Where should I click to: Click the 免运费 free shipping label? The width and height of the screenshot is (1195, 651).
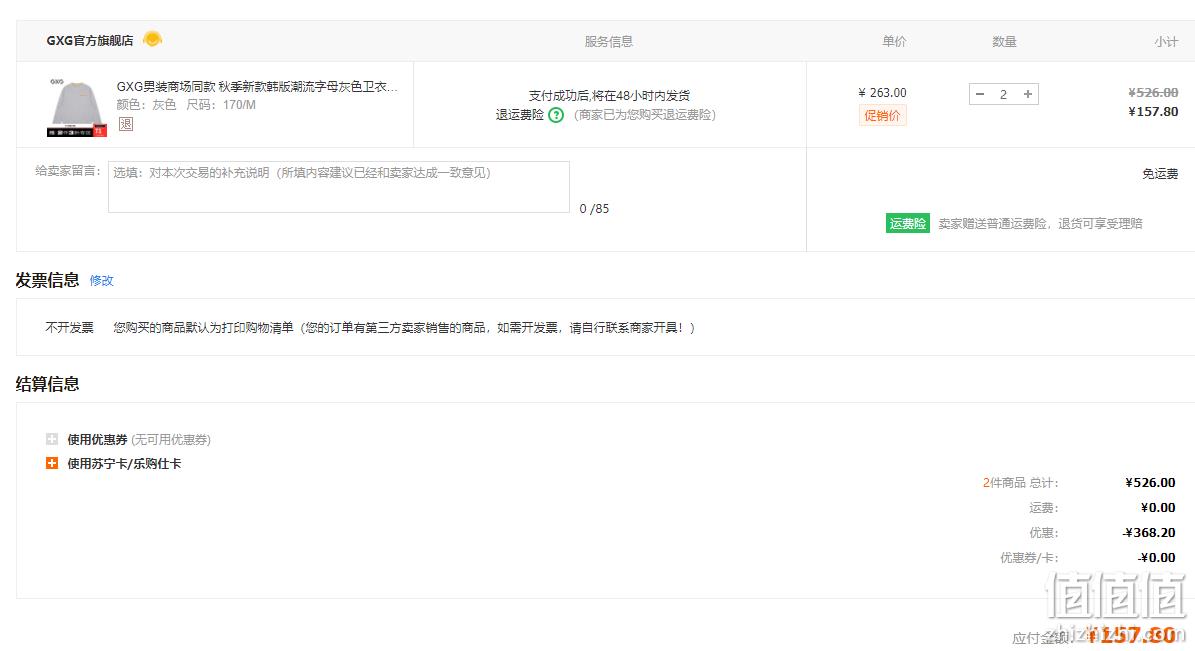(x=1160, y=174)
